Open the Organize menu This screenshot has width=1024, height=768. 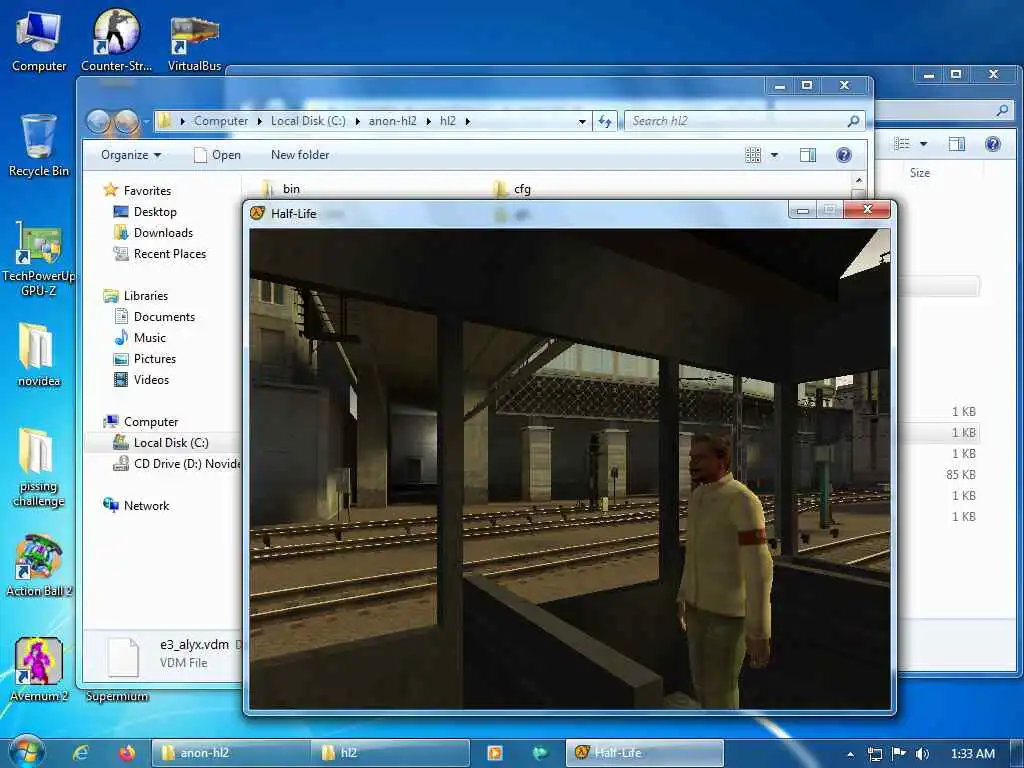[131, 155]
